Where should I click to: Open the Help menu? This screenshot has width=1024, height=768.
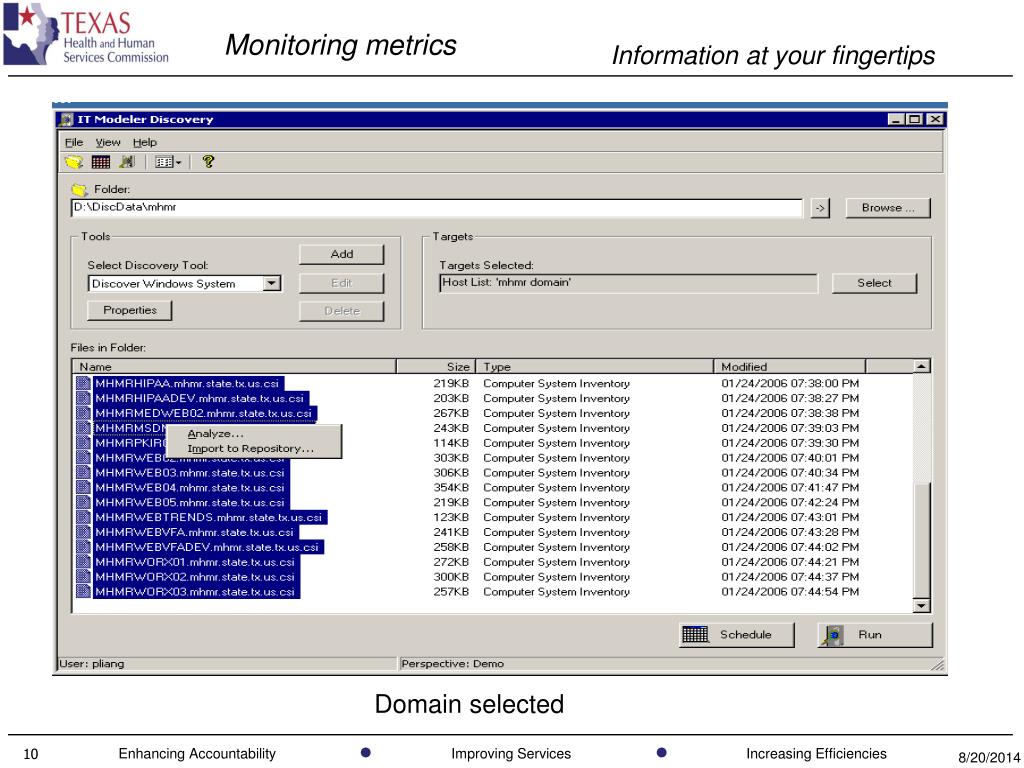pos(145,142)
